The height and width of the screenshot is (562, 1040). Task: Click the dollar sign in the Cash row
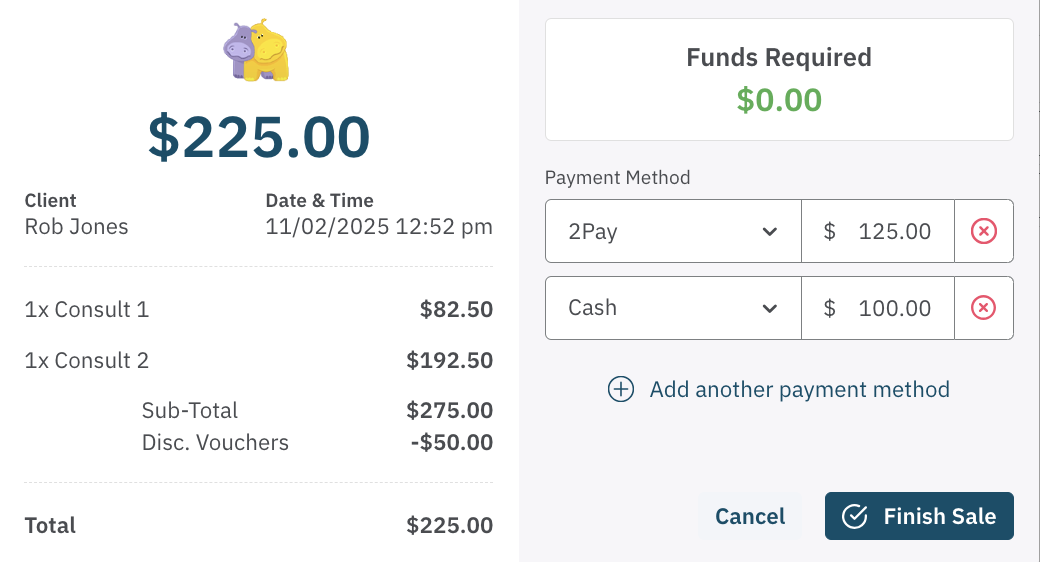click(x=829, y=308)
